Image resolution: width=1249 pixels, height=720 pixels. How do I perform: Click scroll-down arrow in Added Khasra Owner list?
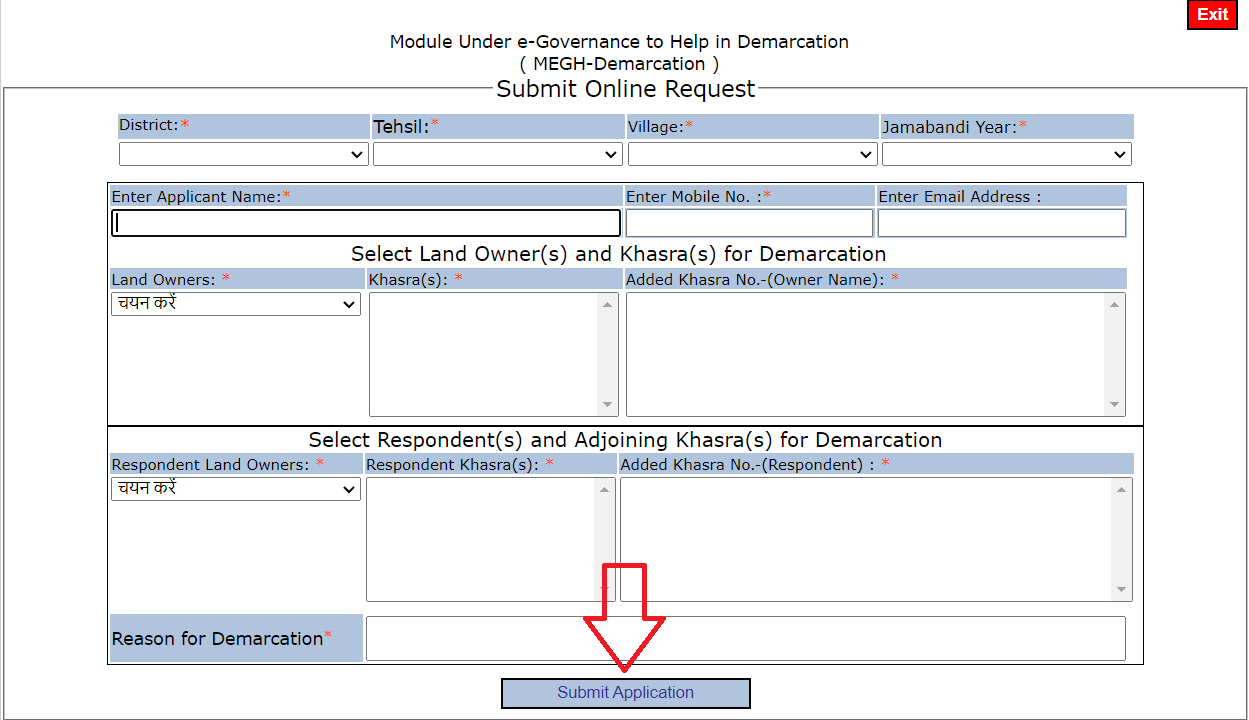(x=1114, y=405)
